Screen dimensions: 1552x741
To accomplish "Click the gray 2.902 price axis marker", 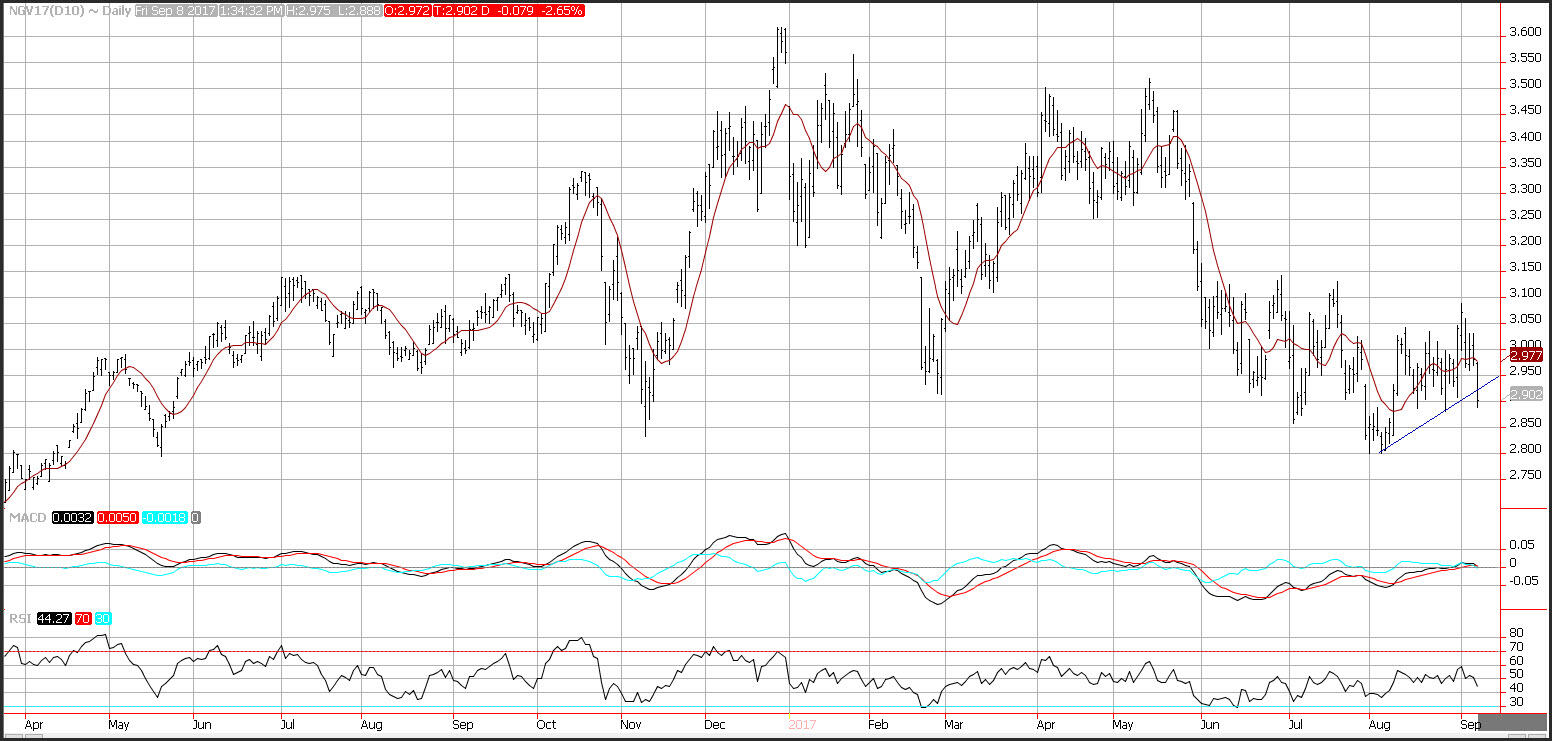I will click(x=1527, y=394).
